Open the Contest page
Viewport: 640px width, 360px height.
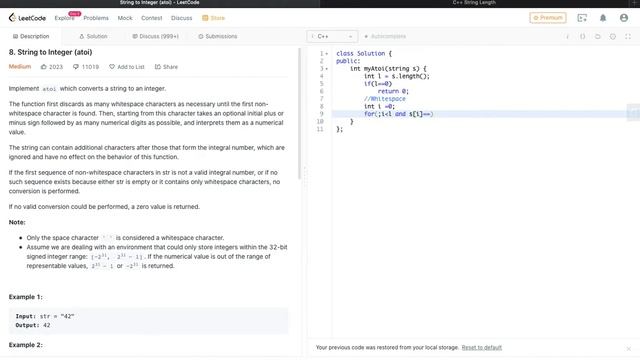151,18
